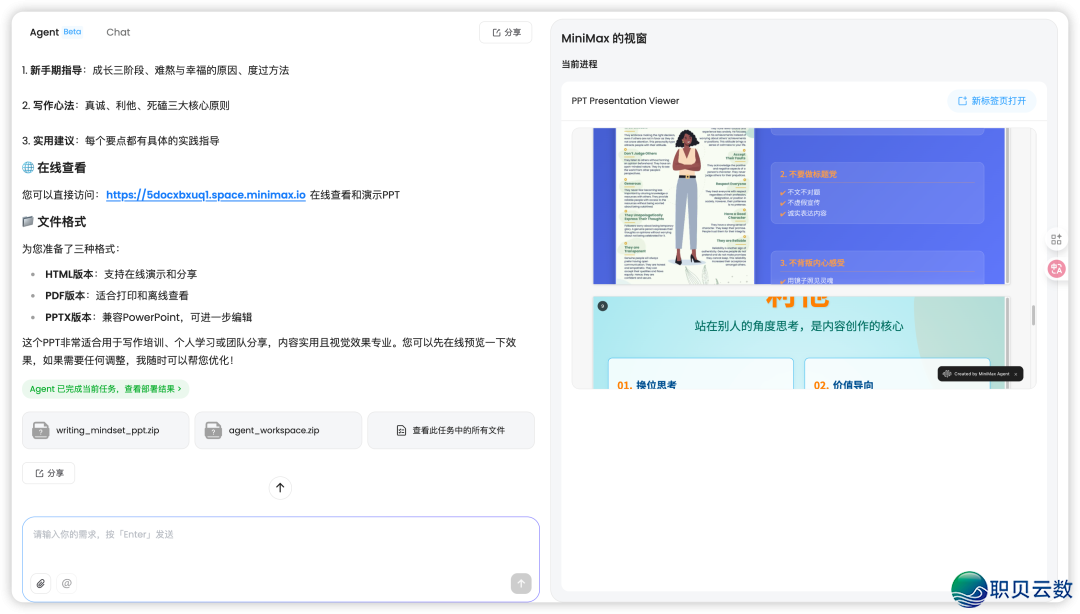Open presentation in new tab
The height and width of the screenshot is (614, 1080).
point(991,101)
